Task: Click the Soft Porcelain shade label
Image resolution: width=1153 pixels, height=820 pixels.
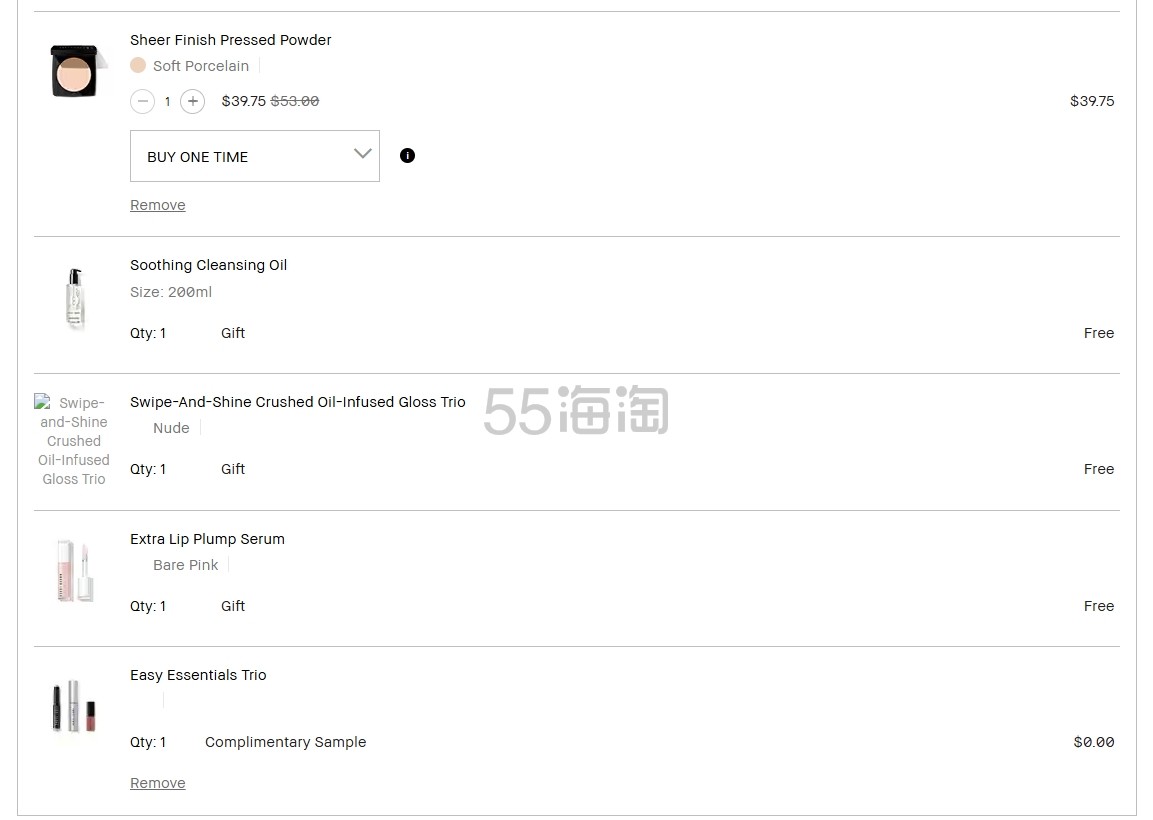Action: pos(201,66)
